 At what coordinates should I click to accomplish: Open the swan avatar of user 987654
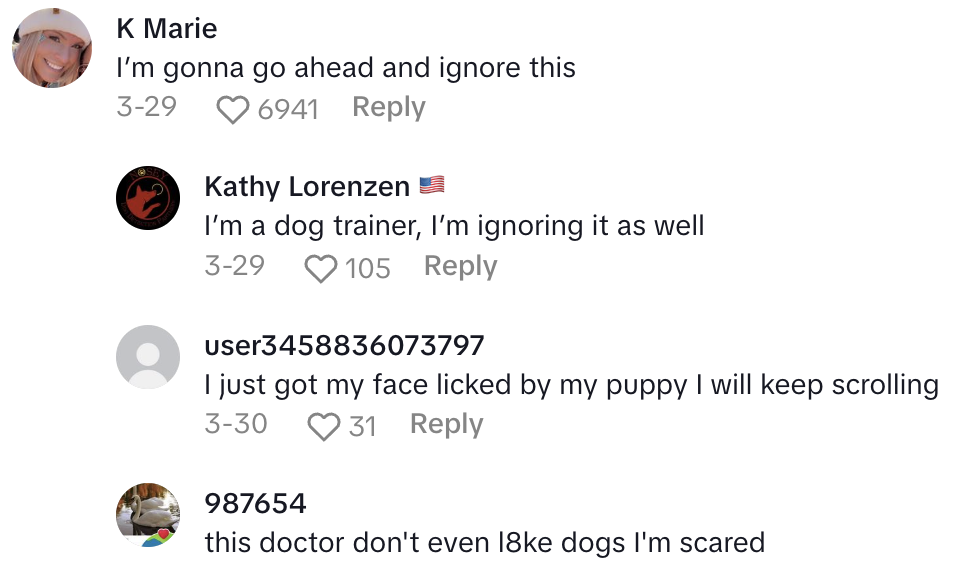click(x=148, y=515)
